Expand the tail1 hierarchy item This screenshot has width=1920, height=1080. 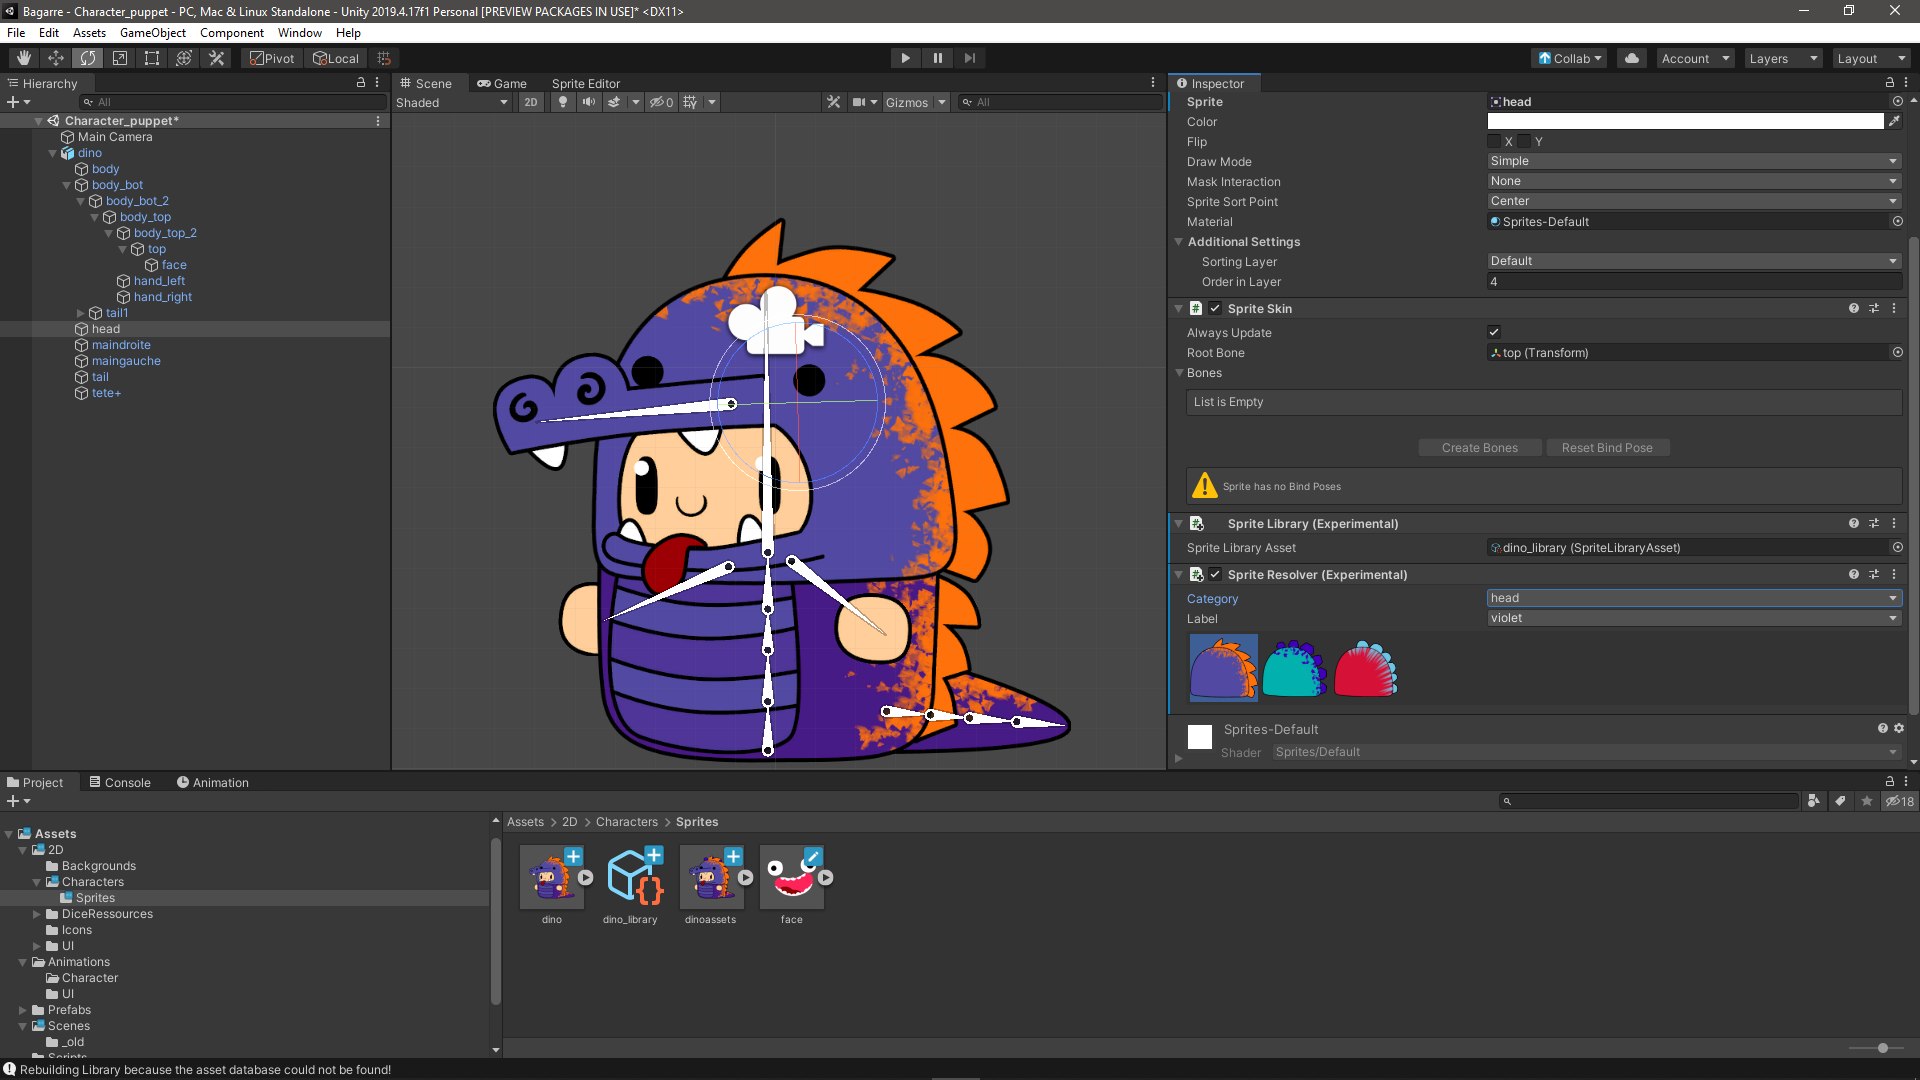[81, 313]
